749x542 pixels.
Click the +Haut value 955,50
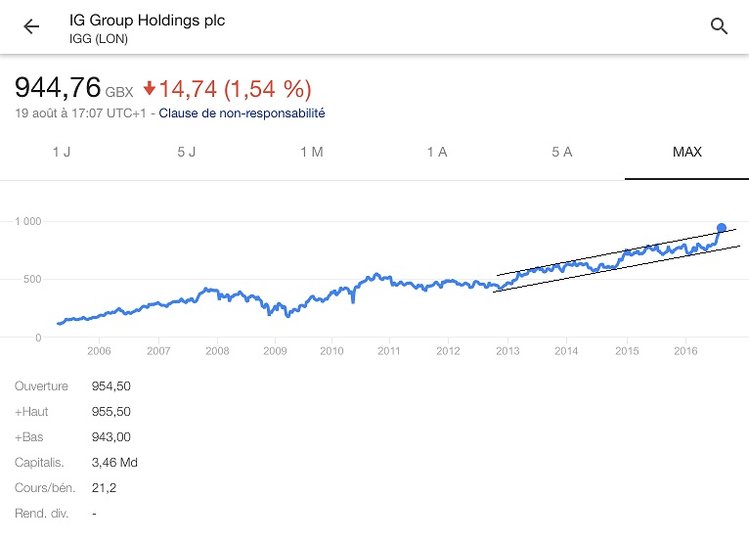[111, 411]
